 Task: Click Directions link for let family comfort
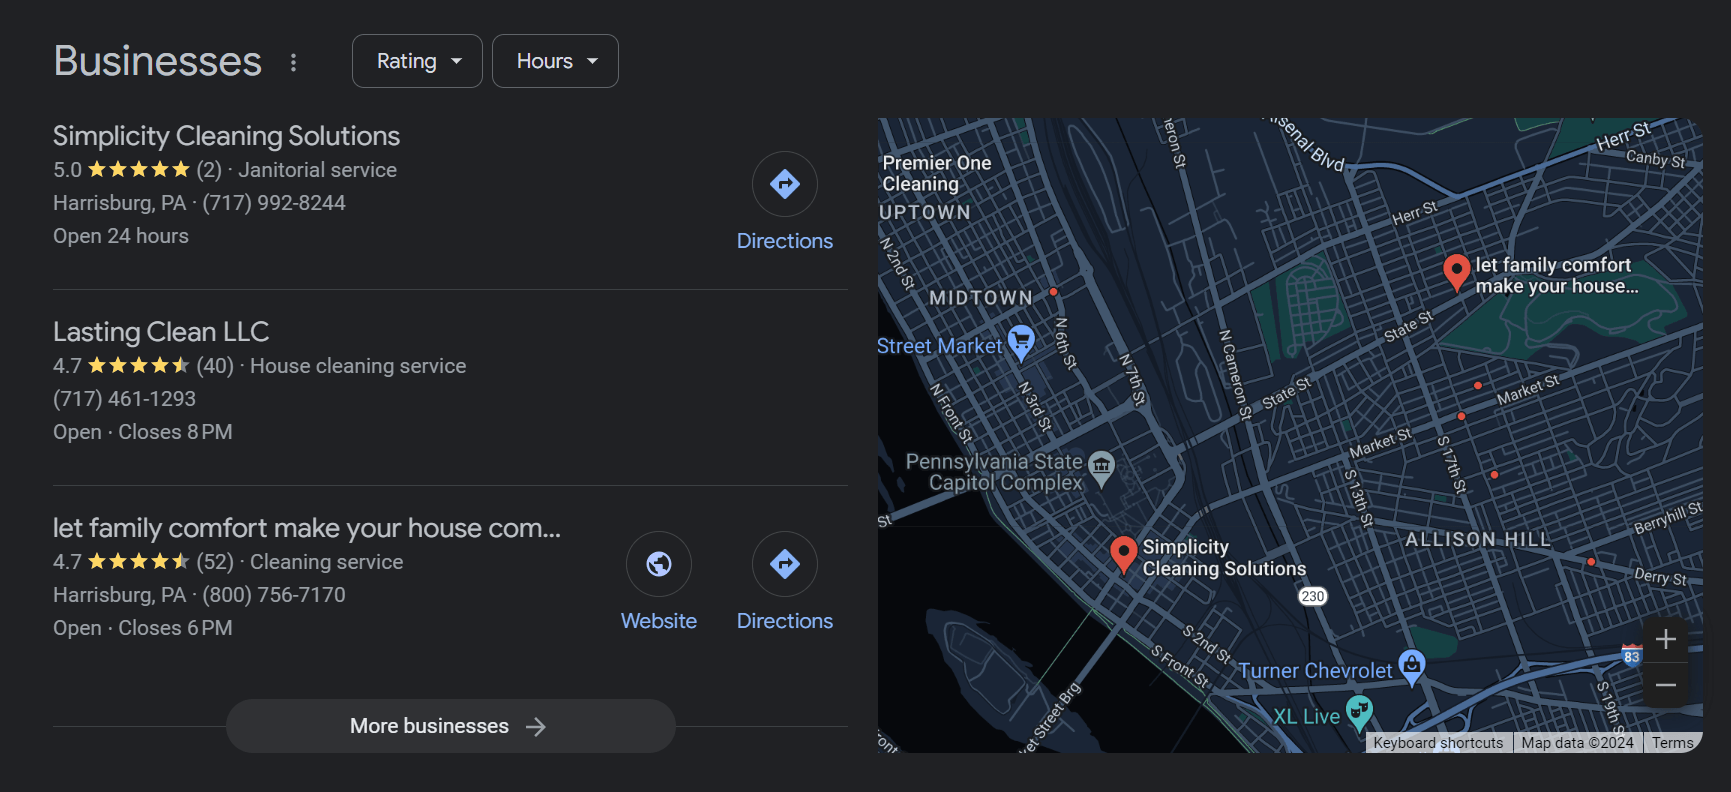[x=785, y=621]
